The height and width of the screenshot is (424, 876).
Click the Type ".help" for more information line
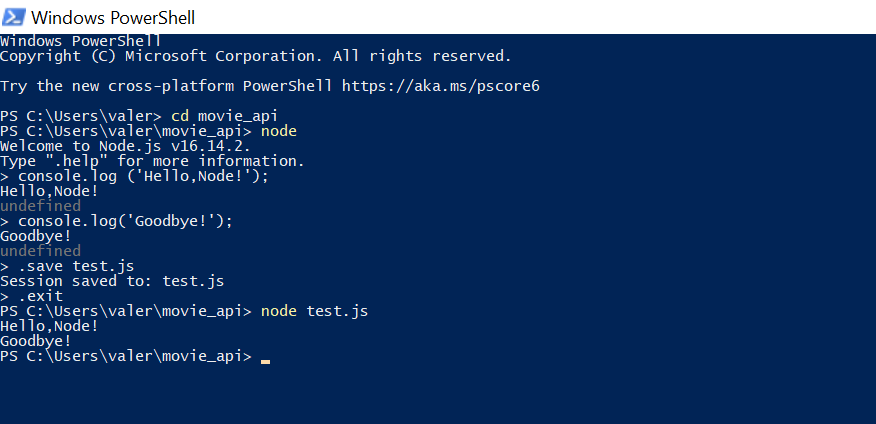152,161
